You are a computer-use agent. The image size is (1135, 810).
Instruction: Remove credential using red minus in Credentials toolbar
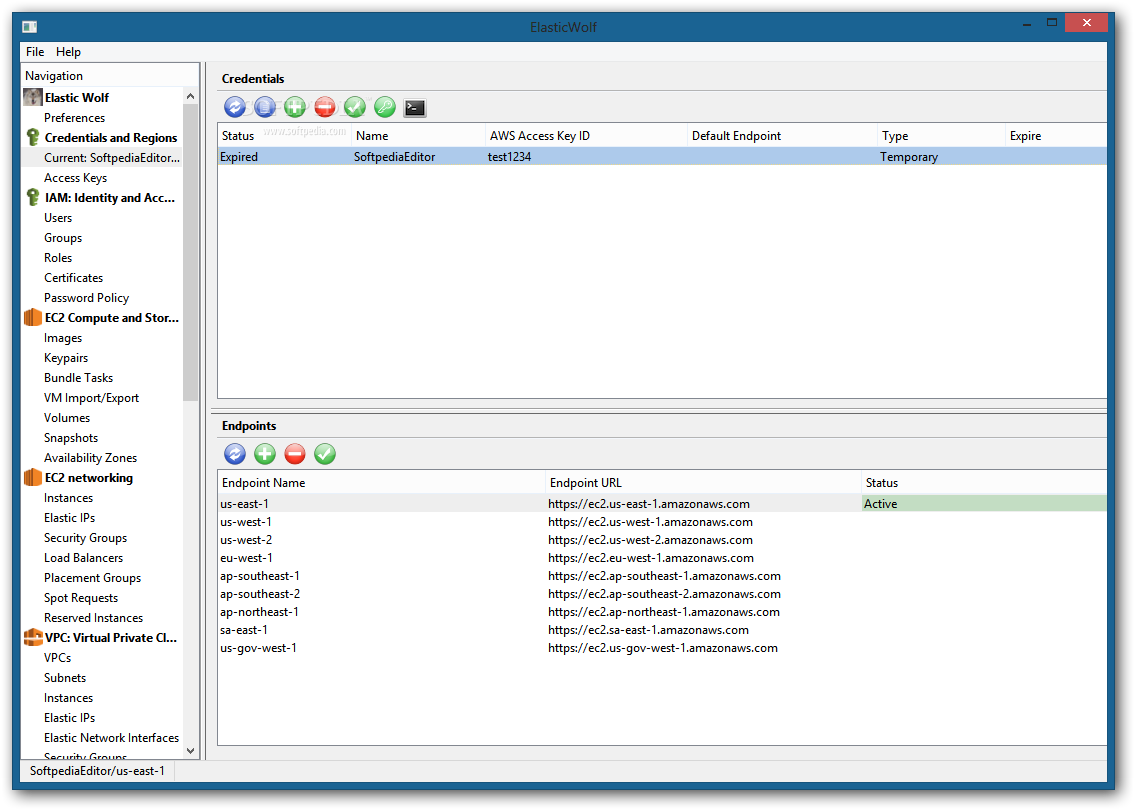click(325, 107)
